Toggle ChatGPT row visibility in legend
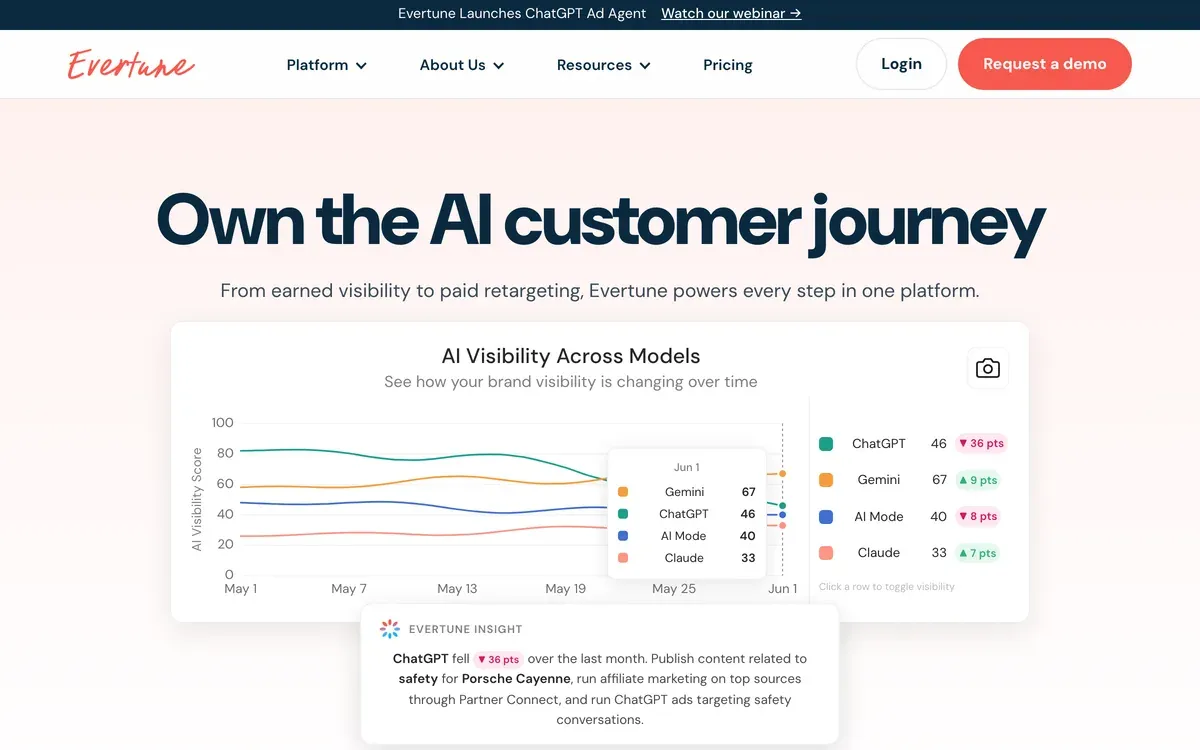The height and width of the screenshot is (750, 1200). click(913, 443)
